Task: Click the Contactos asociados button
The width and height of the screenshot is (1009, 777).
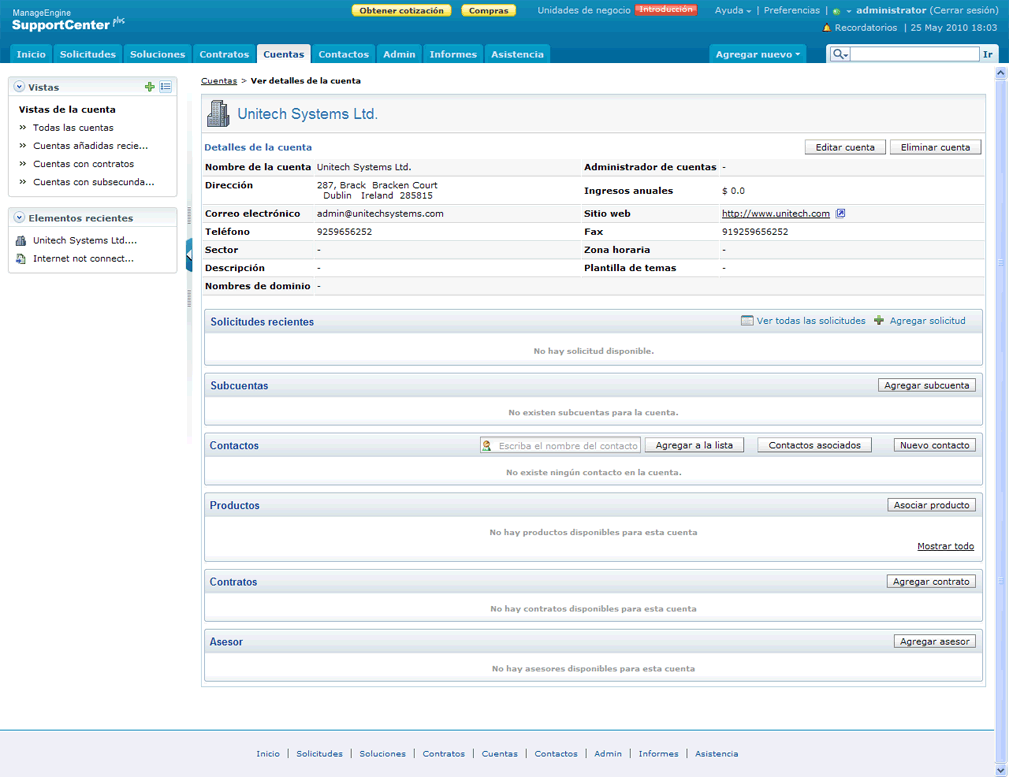Action: (814, 445)
